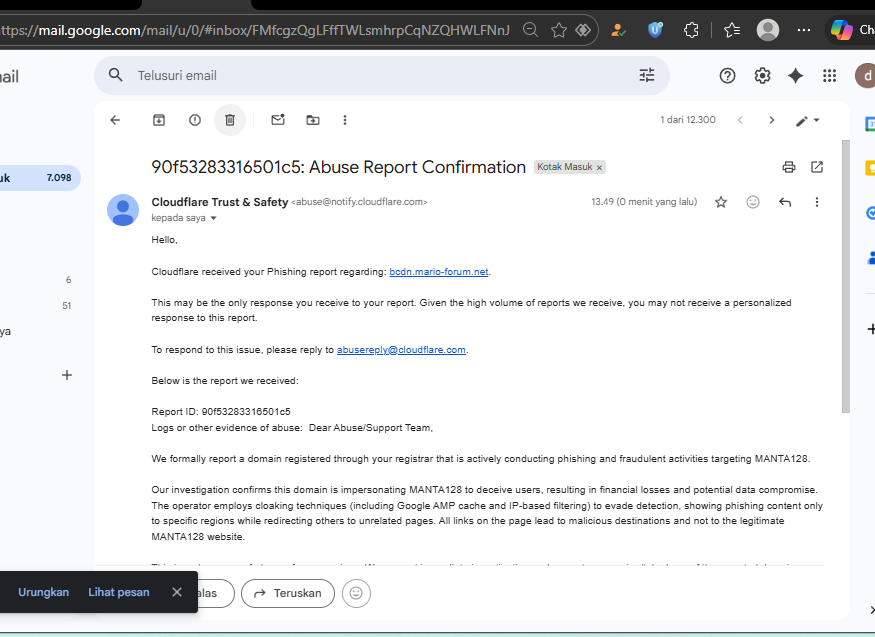Open Contacts in side panel
Image resolution: width=875 pixels, height=637 pixels.
(871, 257)
